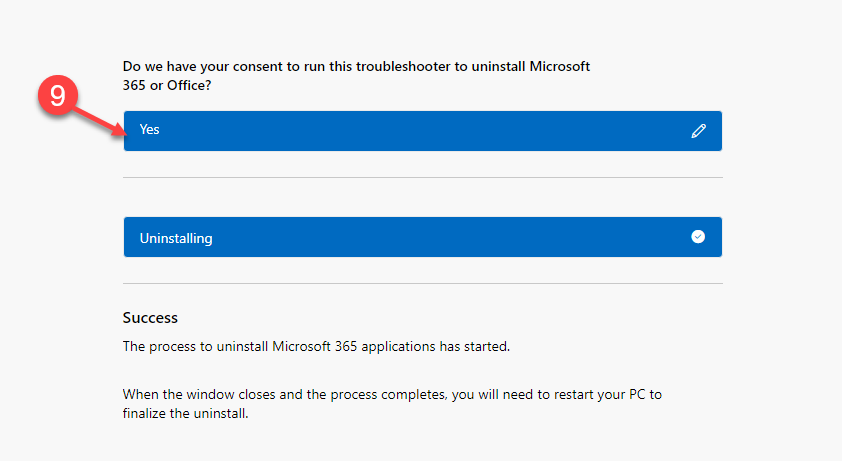Click the divider line below Yes bar
The height and width of the screenshot is (461, 842).
pyautogui.click(x=422, y=178)
